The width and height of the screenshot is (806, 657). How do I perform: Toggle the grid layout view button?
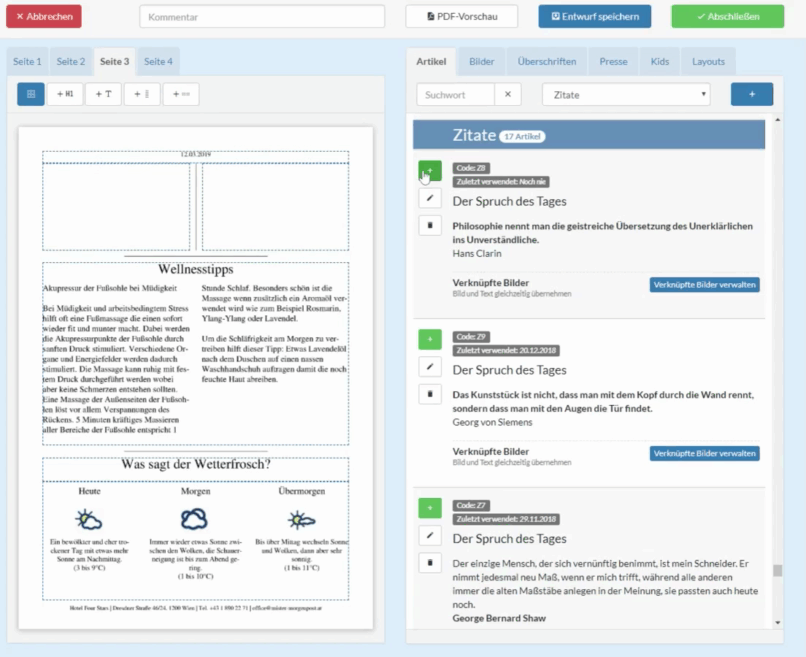click(30, 94)
